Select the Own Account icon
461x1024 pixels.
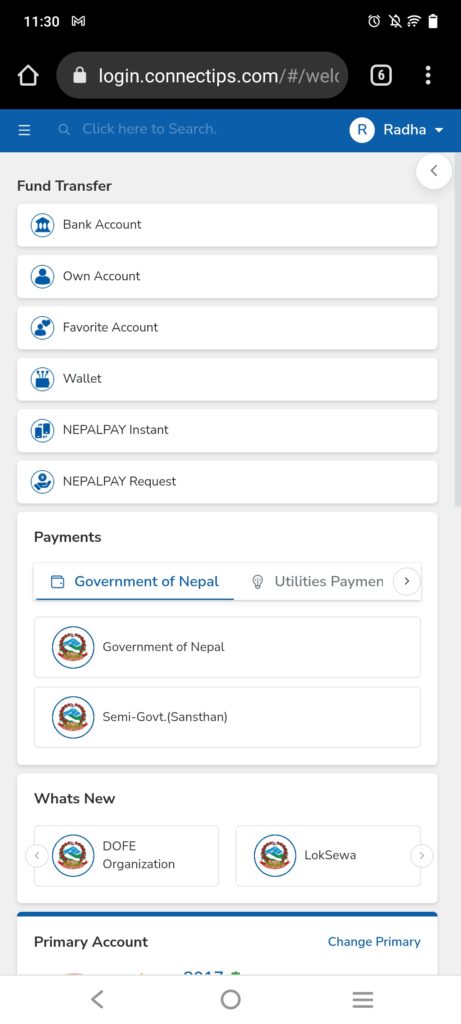tap(42, 276)
